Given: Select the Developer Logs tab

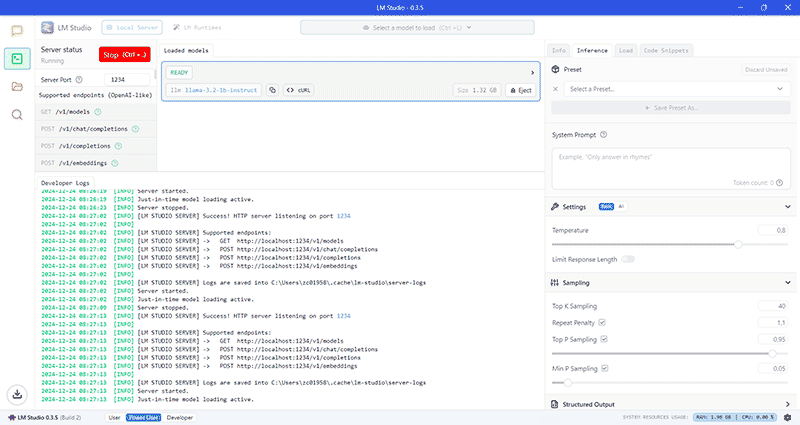Looking at the screenshot, I should (65, 183).
